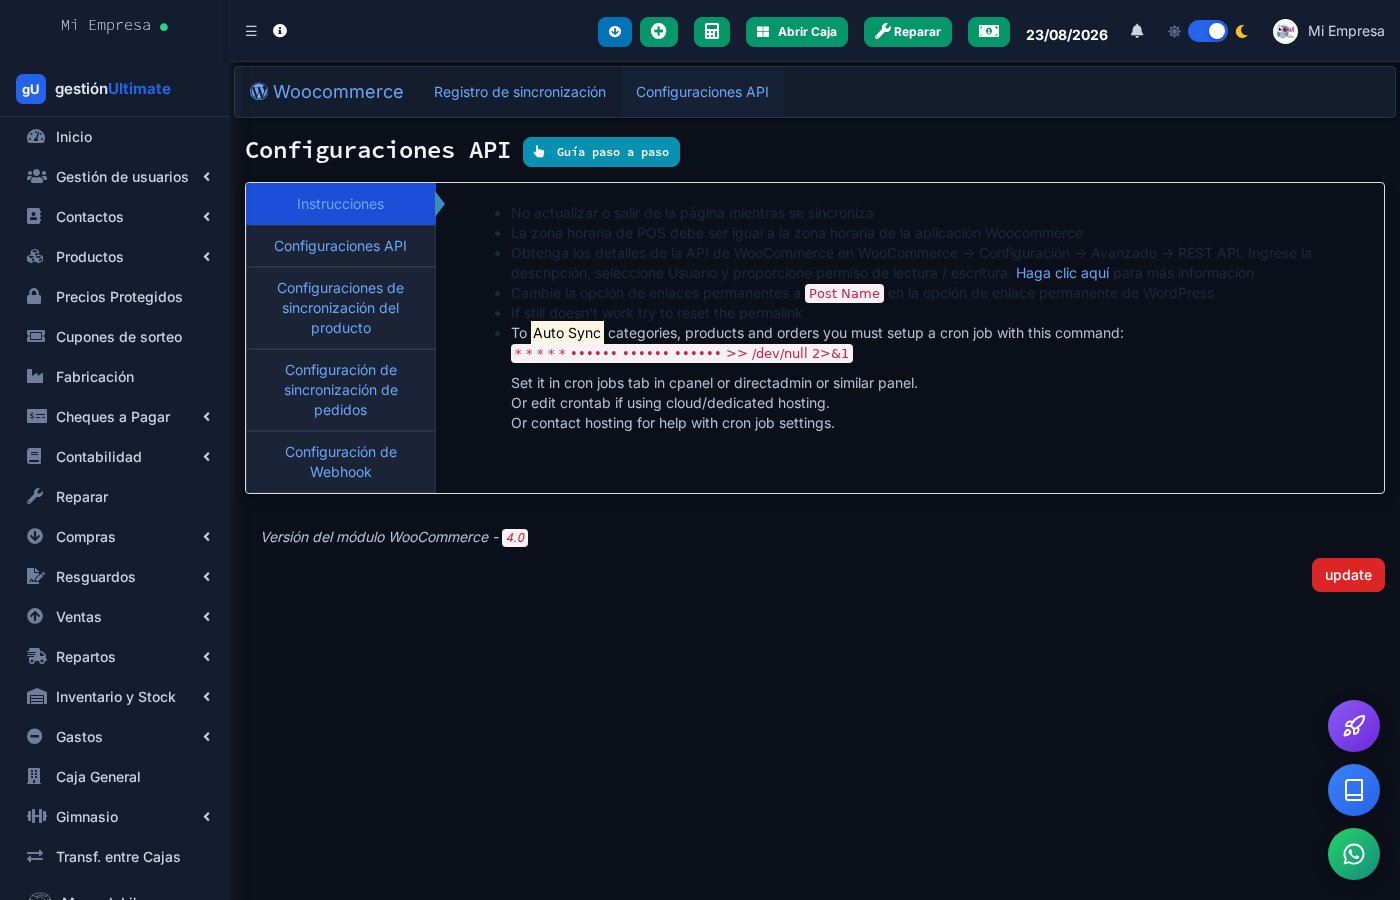This screenshot has height=900, width=1400.
Task: Expand Gestión de usuarios submenu
Action: [115, 177]
